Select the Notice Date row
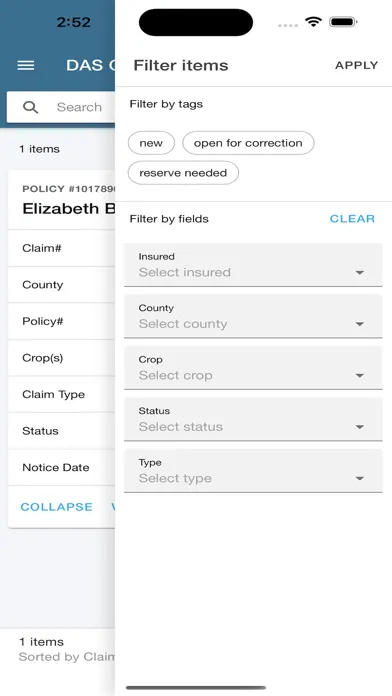392x696 pixels. [61, 467]
